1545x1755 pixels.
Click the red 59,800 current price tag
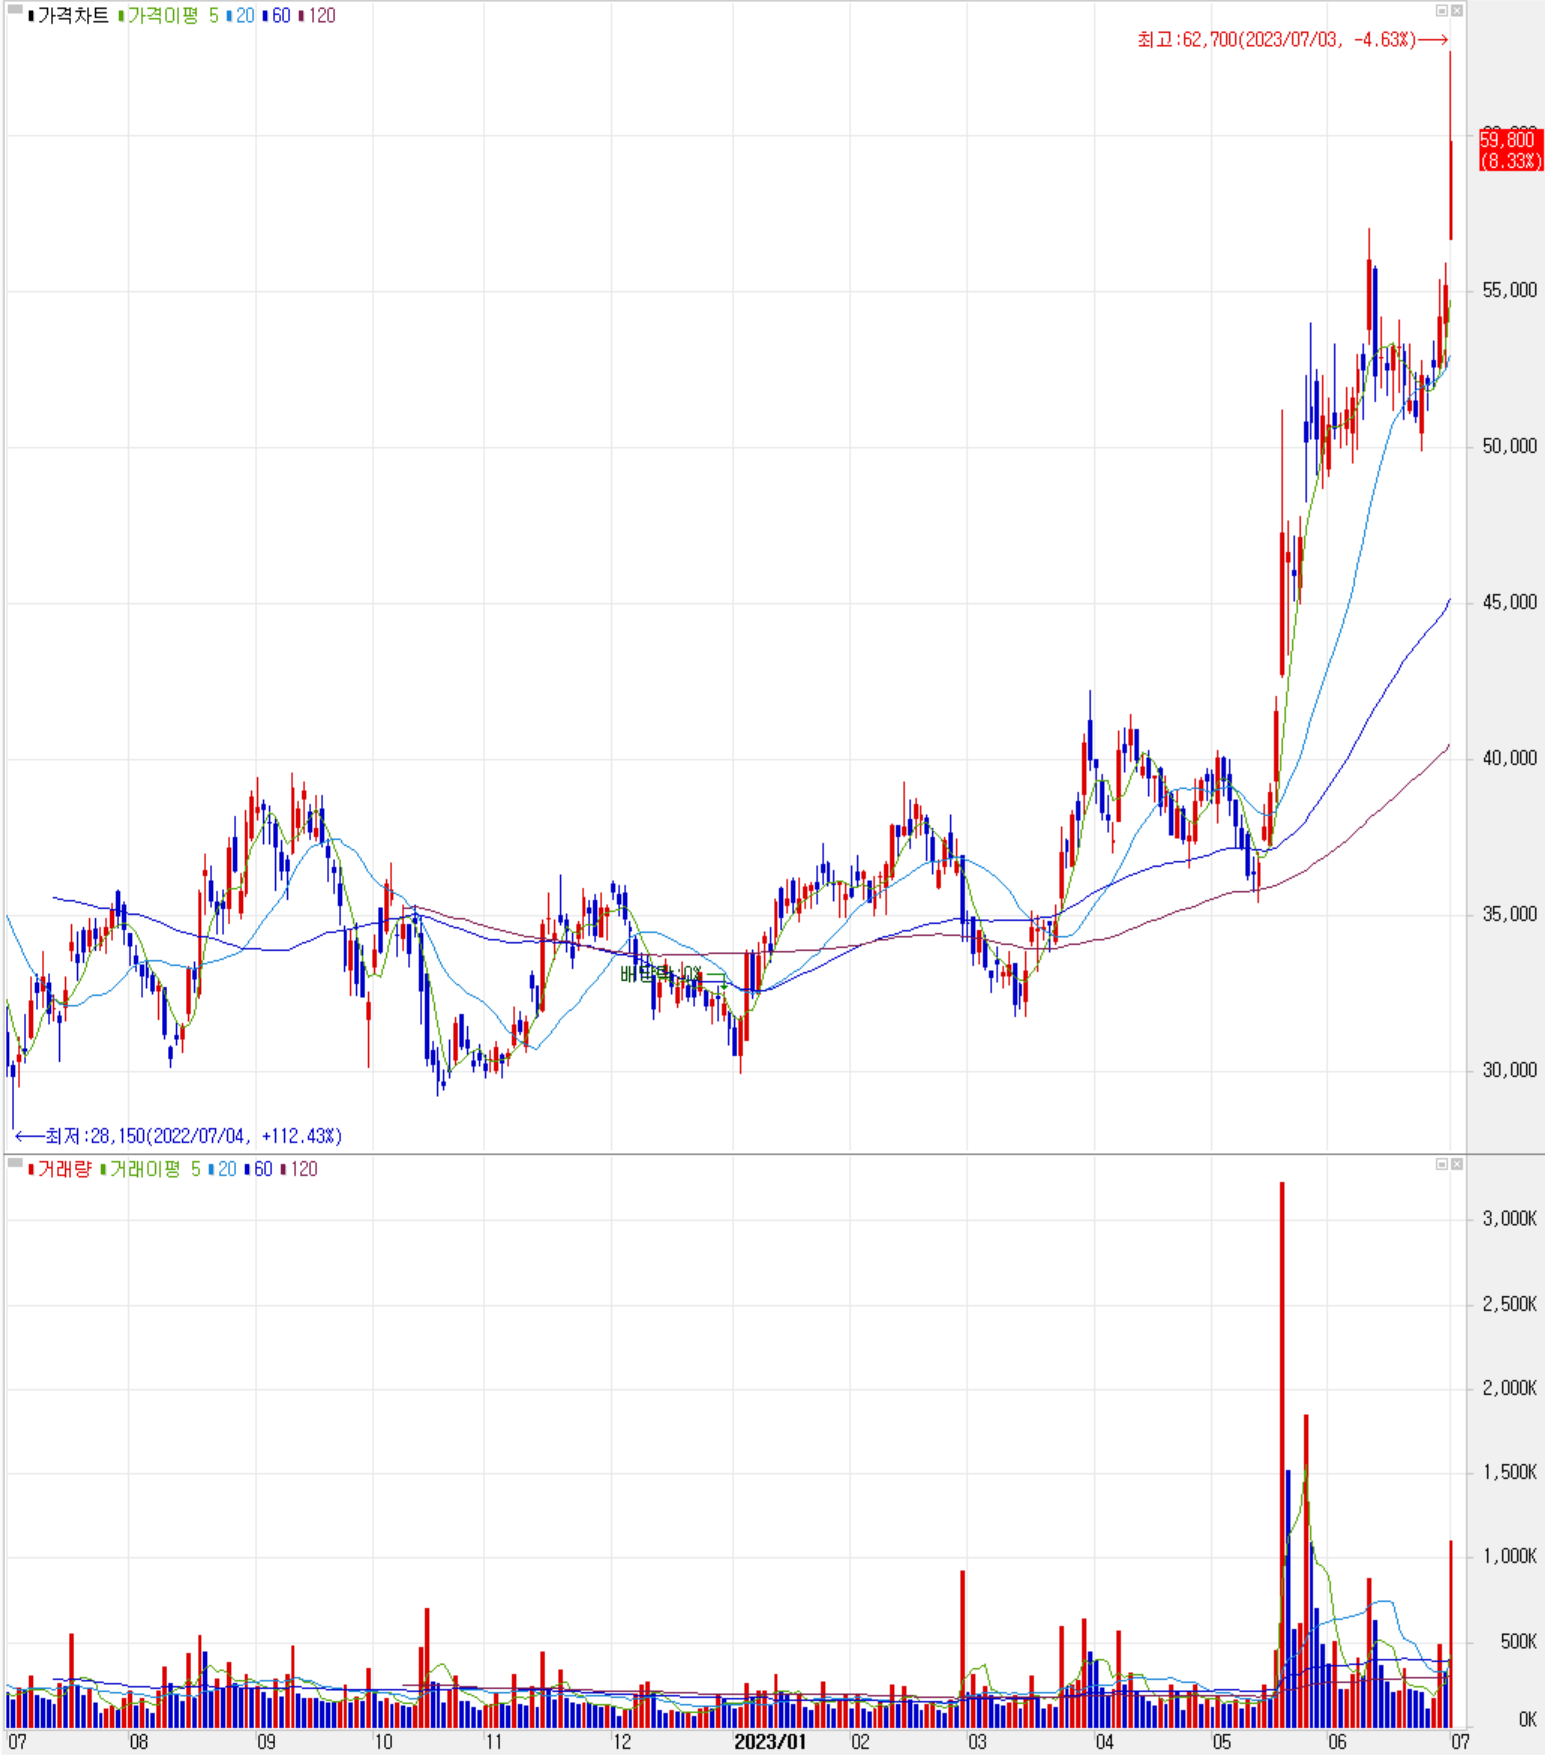click(x=1511, y=150)
